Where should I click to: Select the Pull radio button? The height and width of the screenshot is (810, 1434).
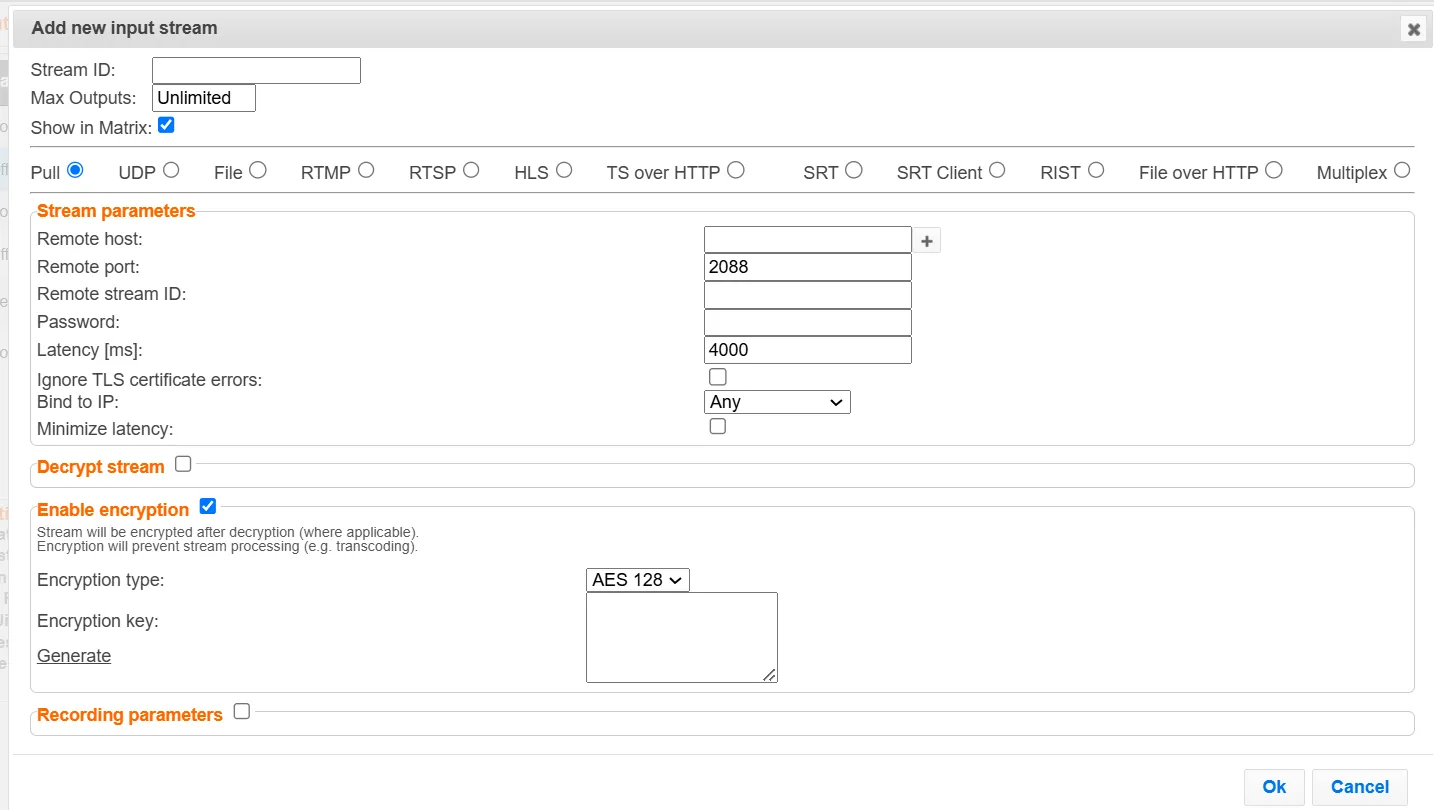tap(75, 170)
